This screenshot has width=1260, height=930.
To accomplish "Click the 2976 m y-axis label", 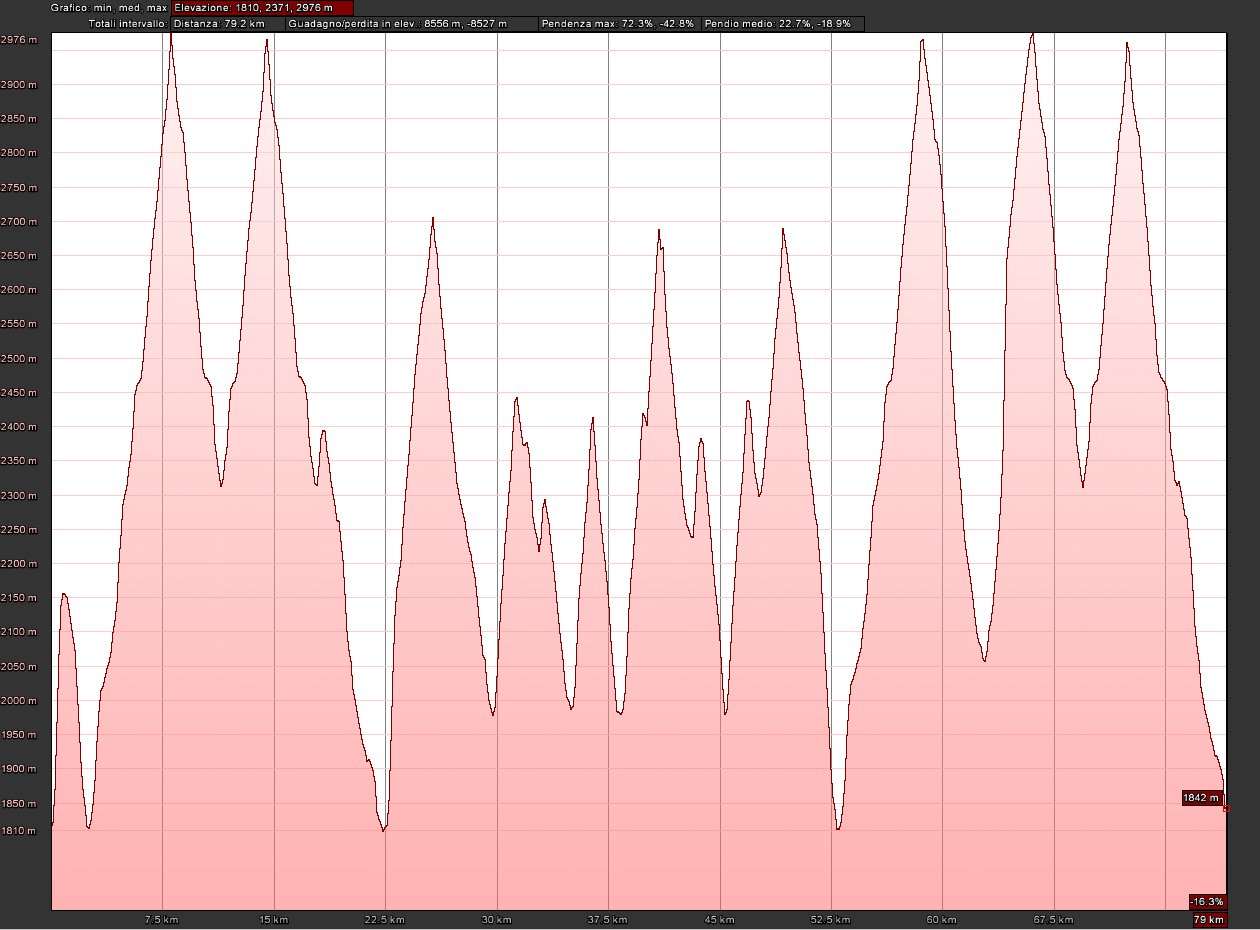I will [x=19, y=40].
